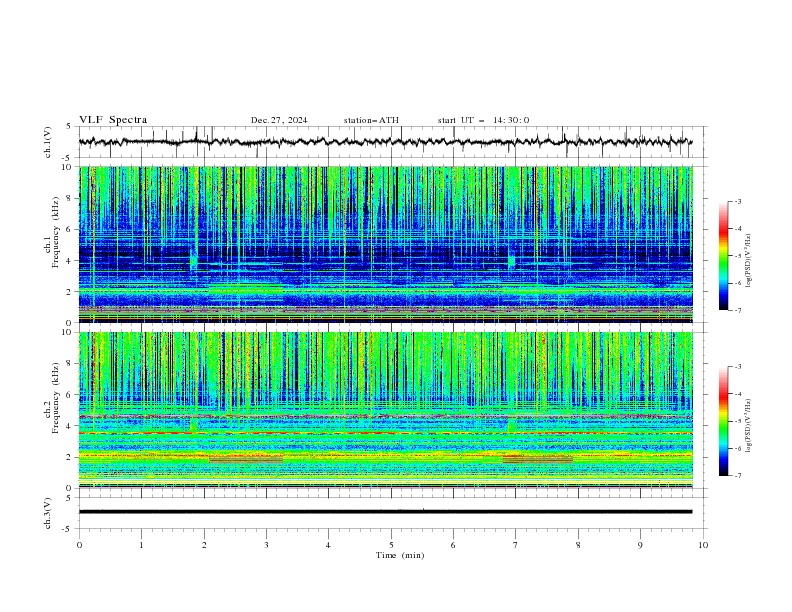Click the "2" tick on the time axis
Viewport: 792px width, 612px height.
pyautogui.click(x=204, y=545)
